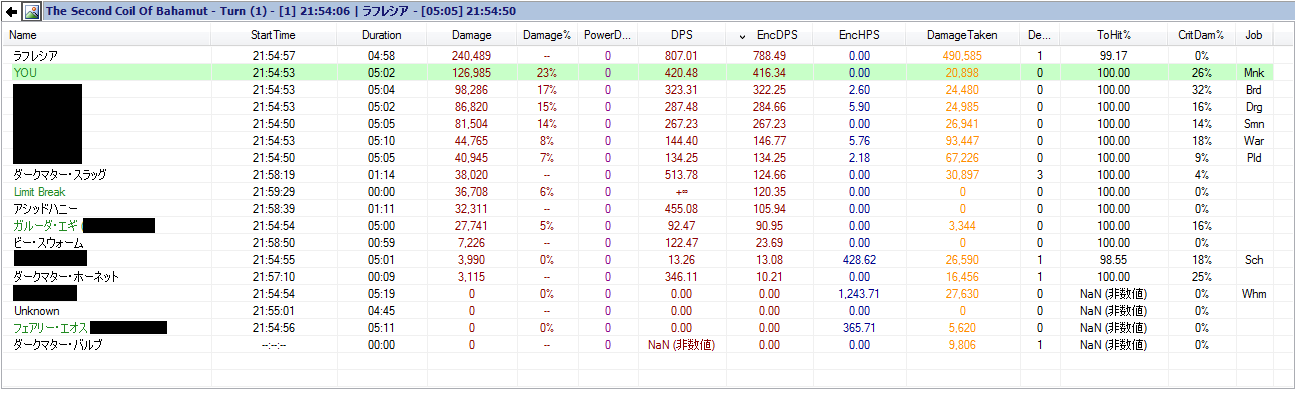Click the DamageTaken value 93,447
1296x394 pixels.
click(x=962, y=141)
